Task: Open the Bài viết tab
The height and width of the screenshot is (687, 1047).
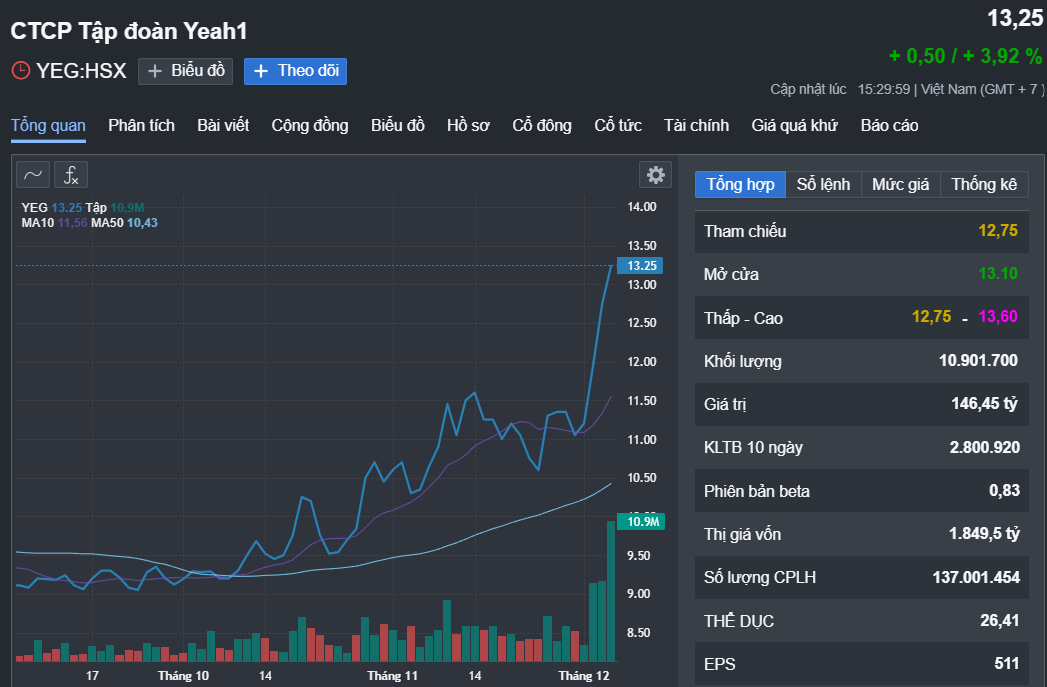Action: click(223, 126)
